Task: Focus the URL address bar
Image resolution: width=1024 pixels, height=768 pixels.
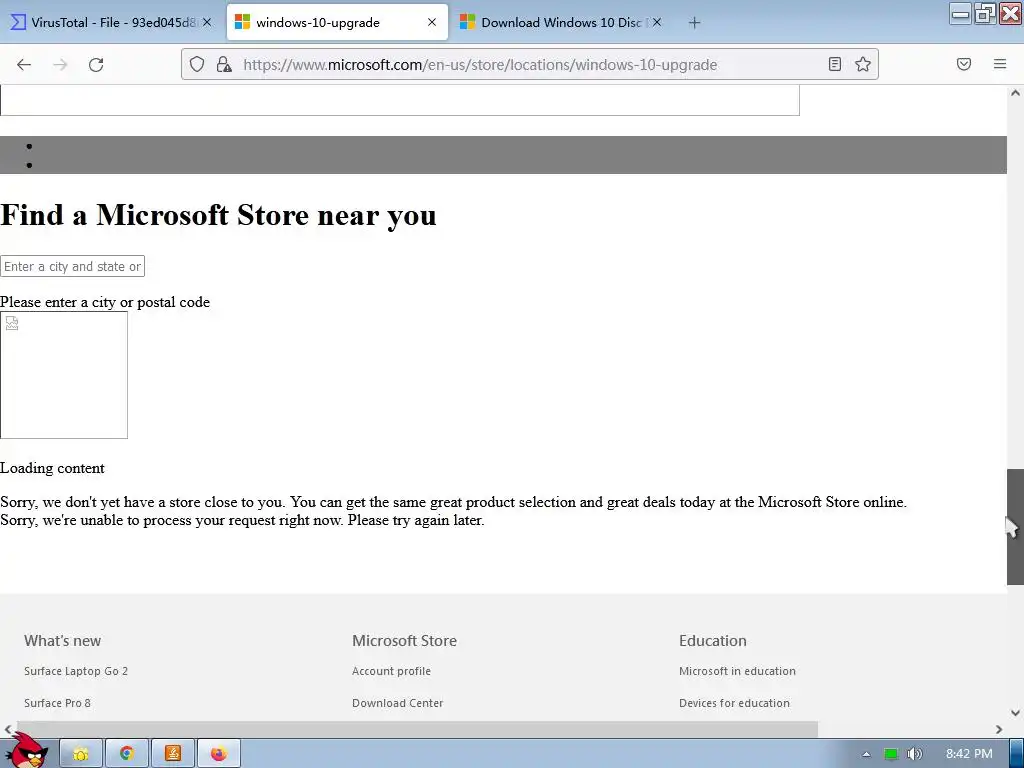Action: click(528, 65)
